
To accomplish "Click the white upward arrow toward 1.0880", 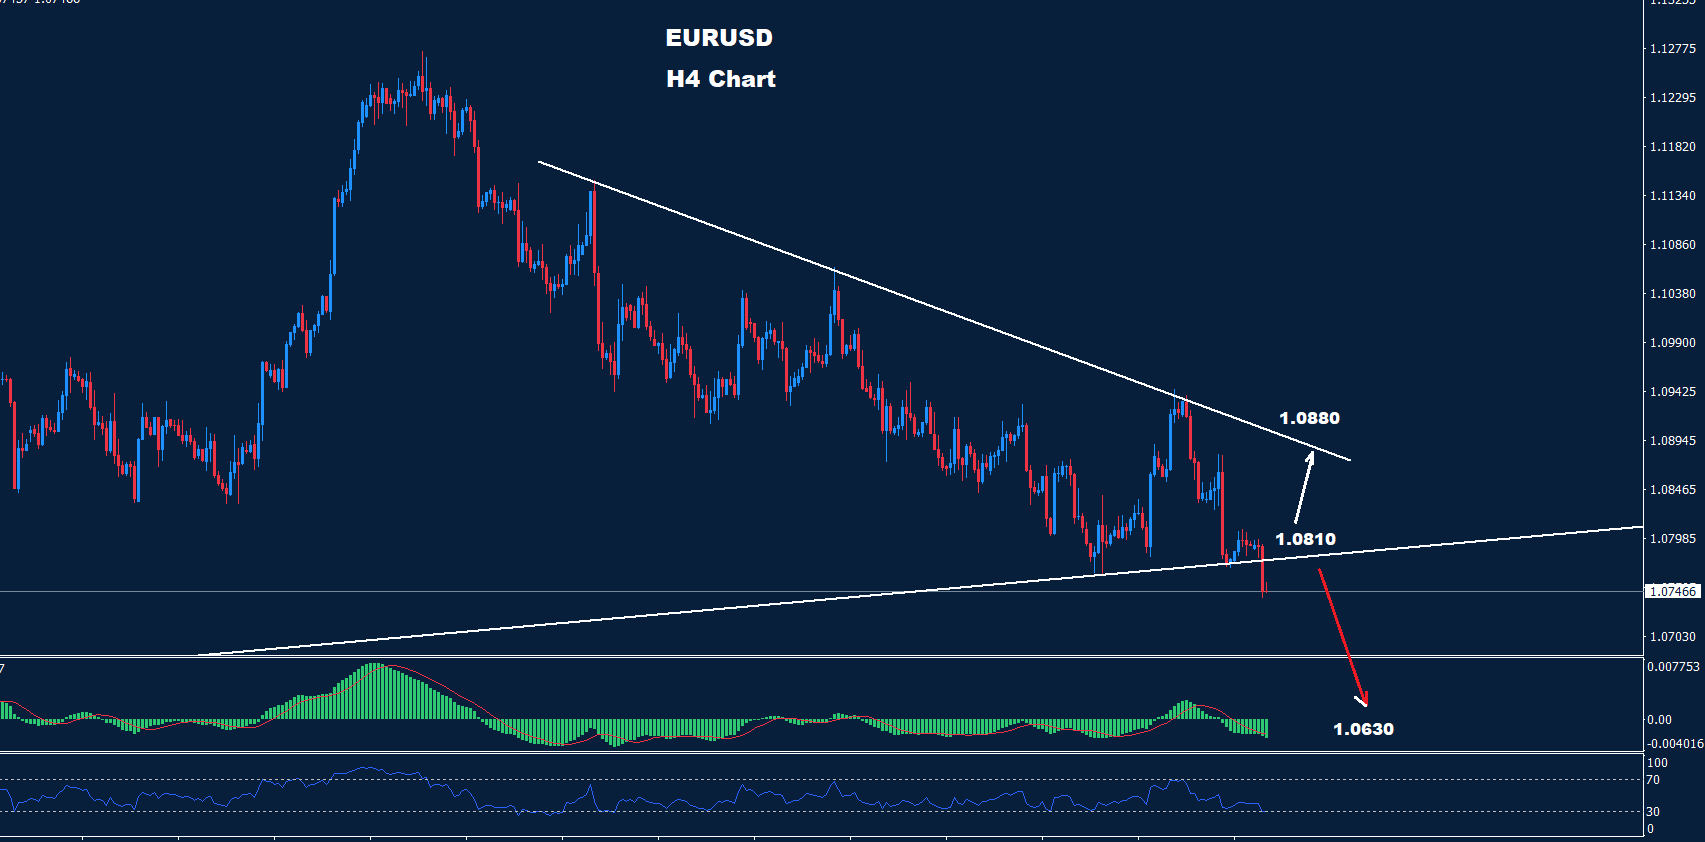I will [x=1303, y=488].
